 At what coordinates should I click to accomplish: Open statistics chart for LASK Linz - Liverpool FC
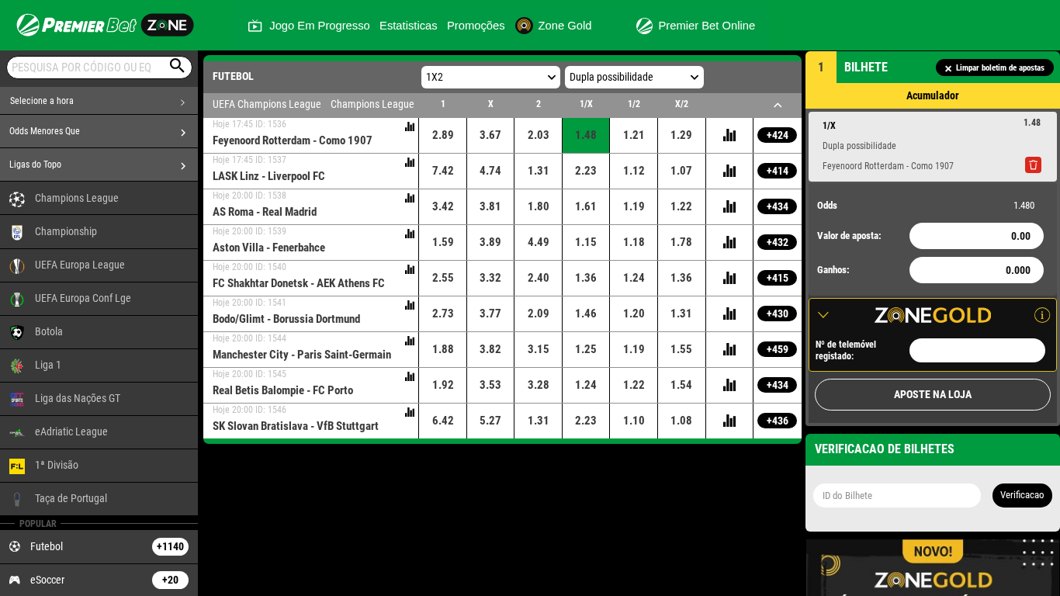click(x=729, y=171)
